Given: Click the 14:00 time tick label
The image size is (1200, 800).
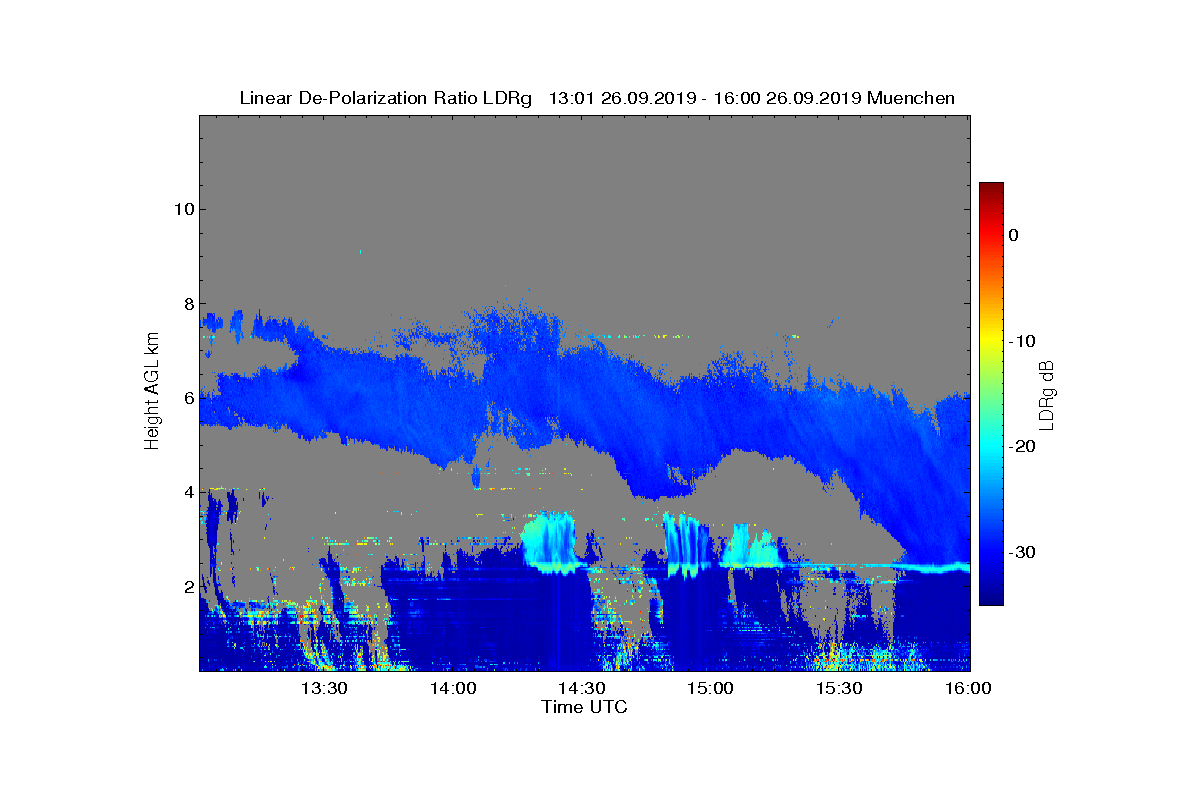Looking at the screenshot, I should click(x=453, y=688).
